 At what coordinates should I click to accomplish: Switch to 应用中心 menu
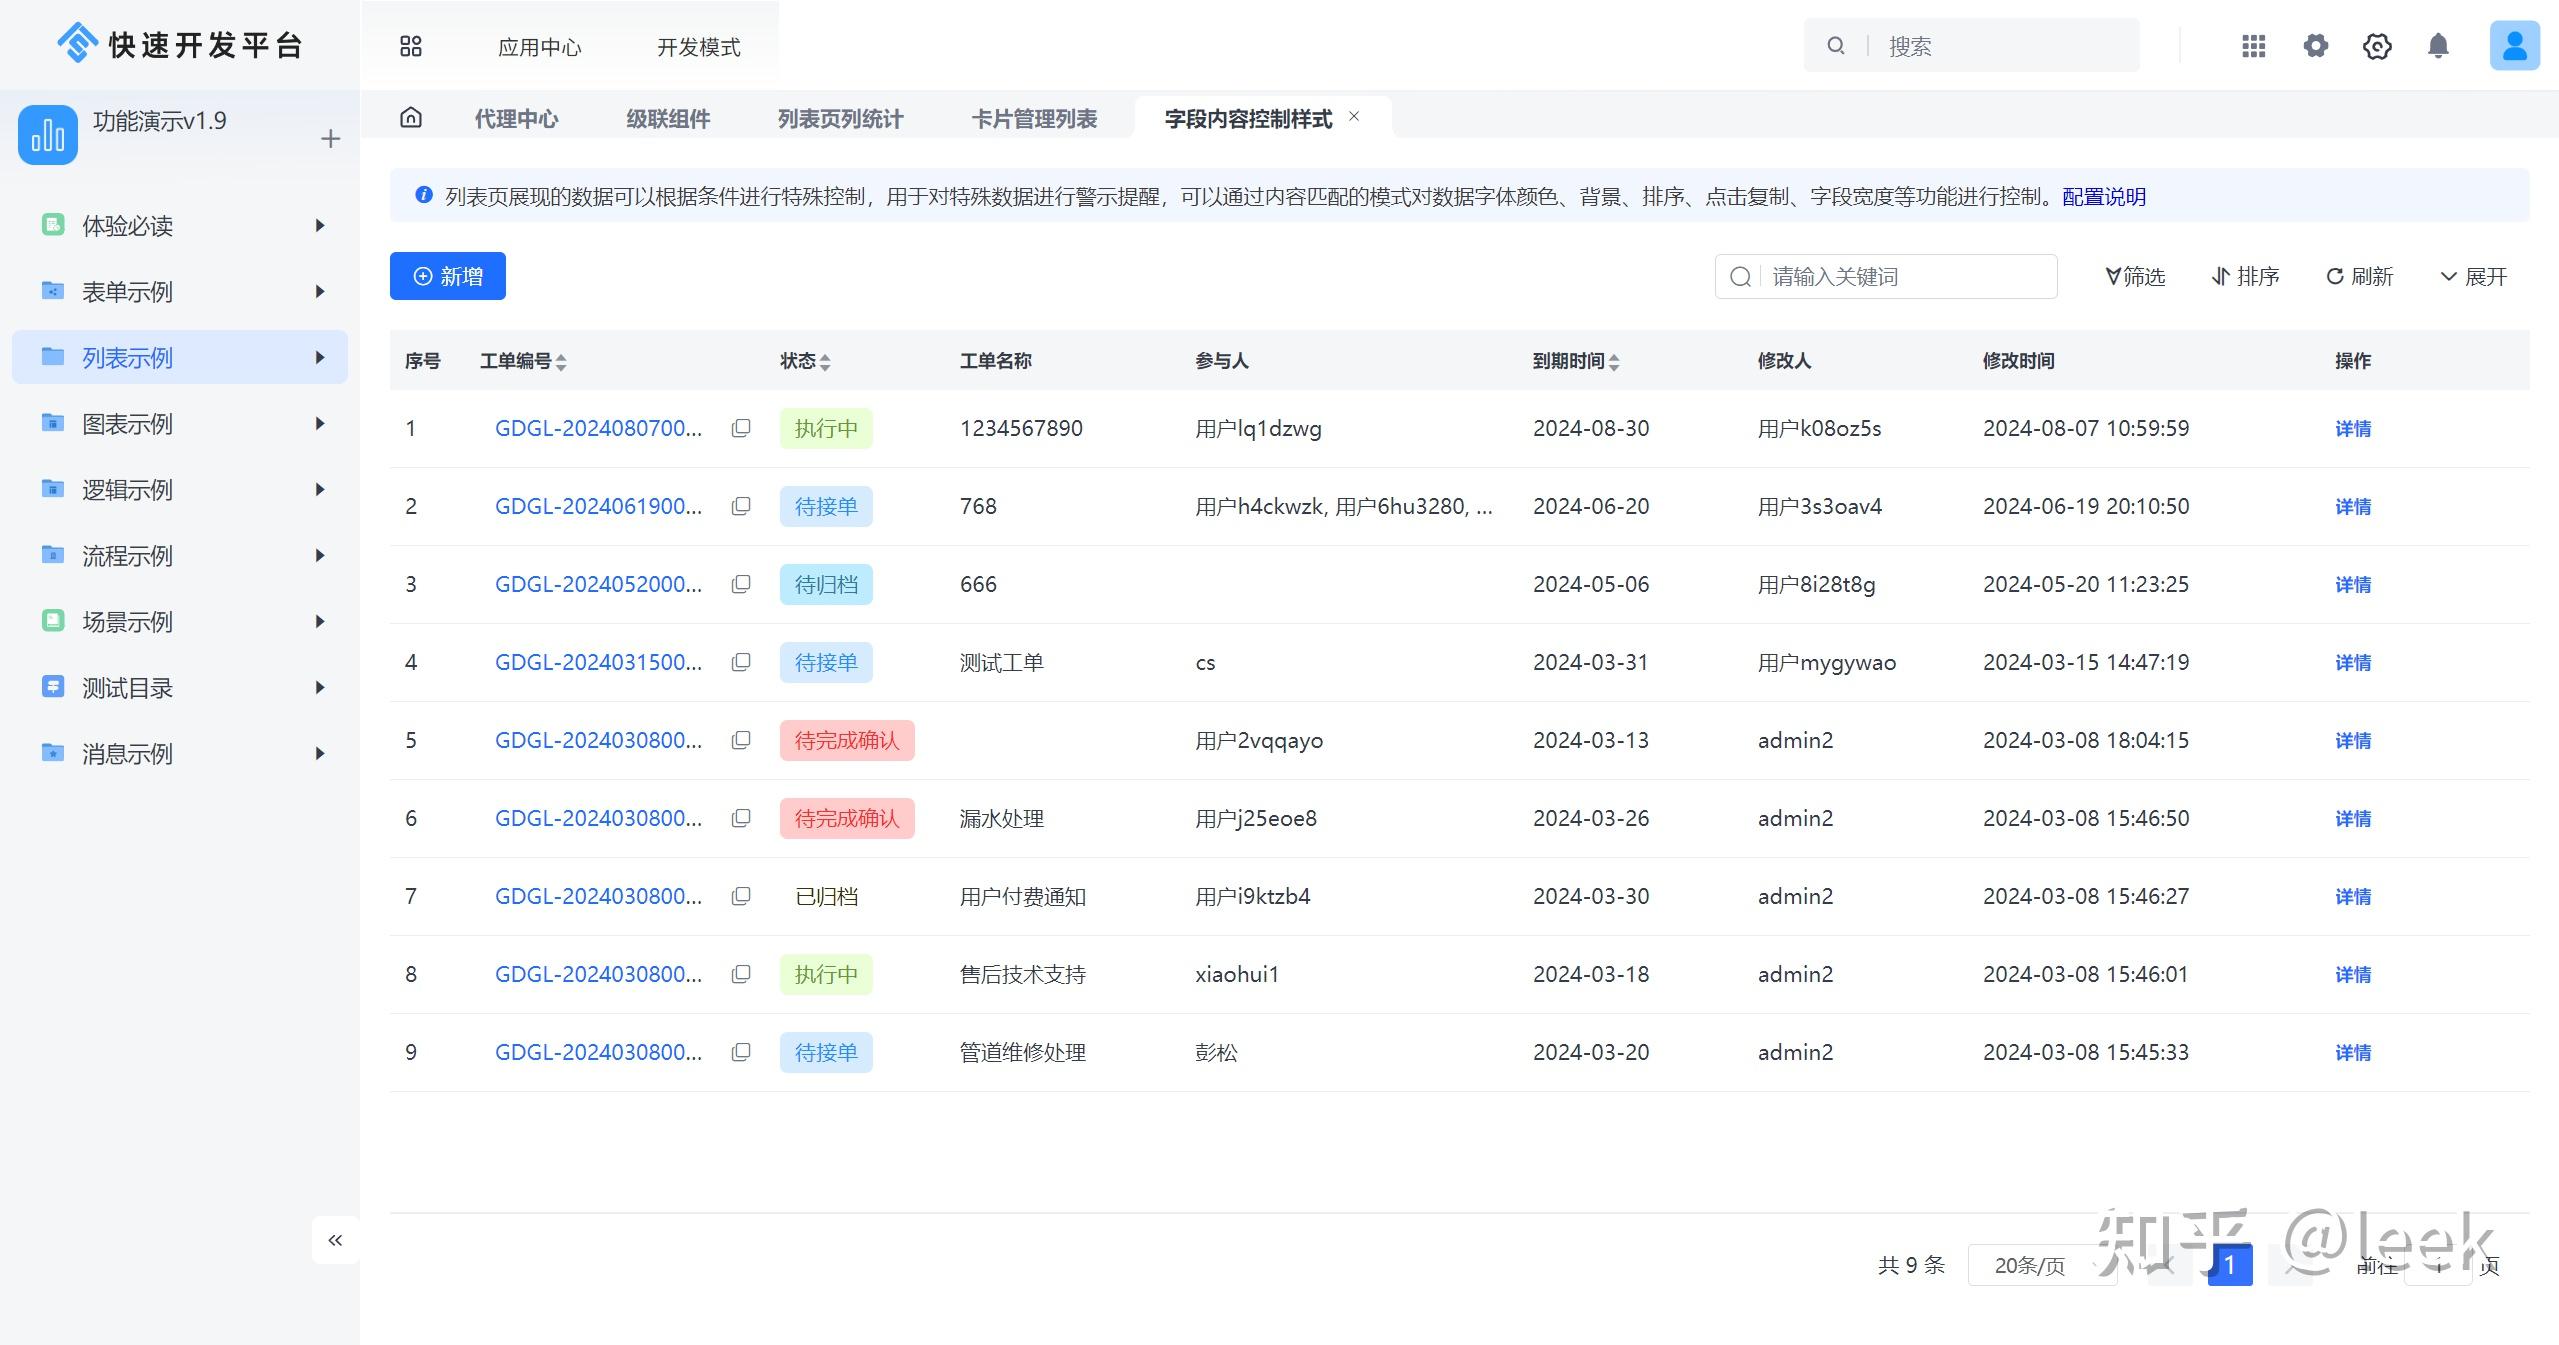[x=539, y=47]
